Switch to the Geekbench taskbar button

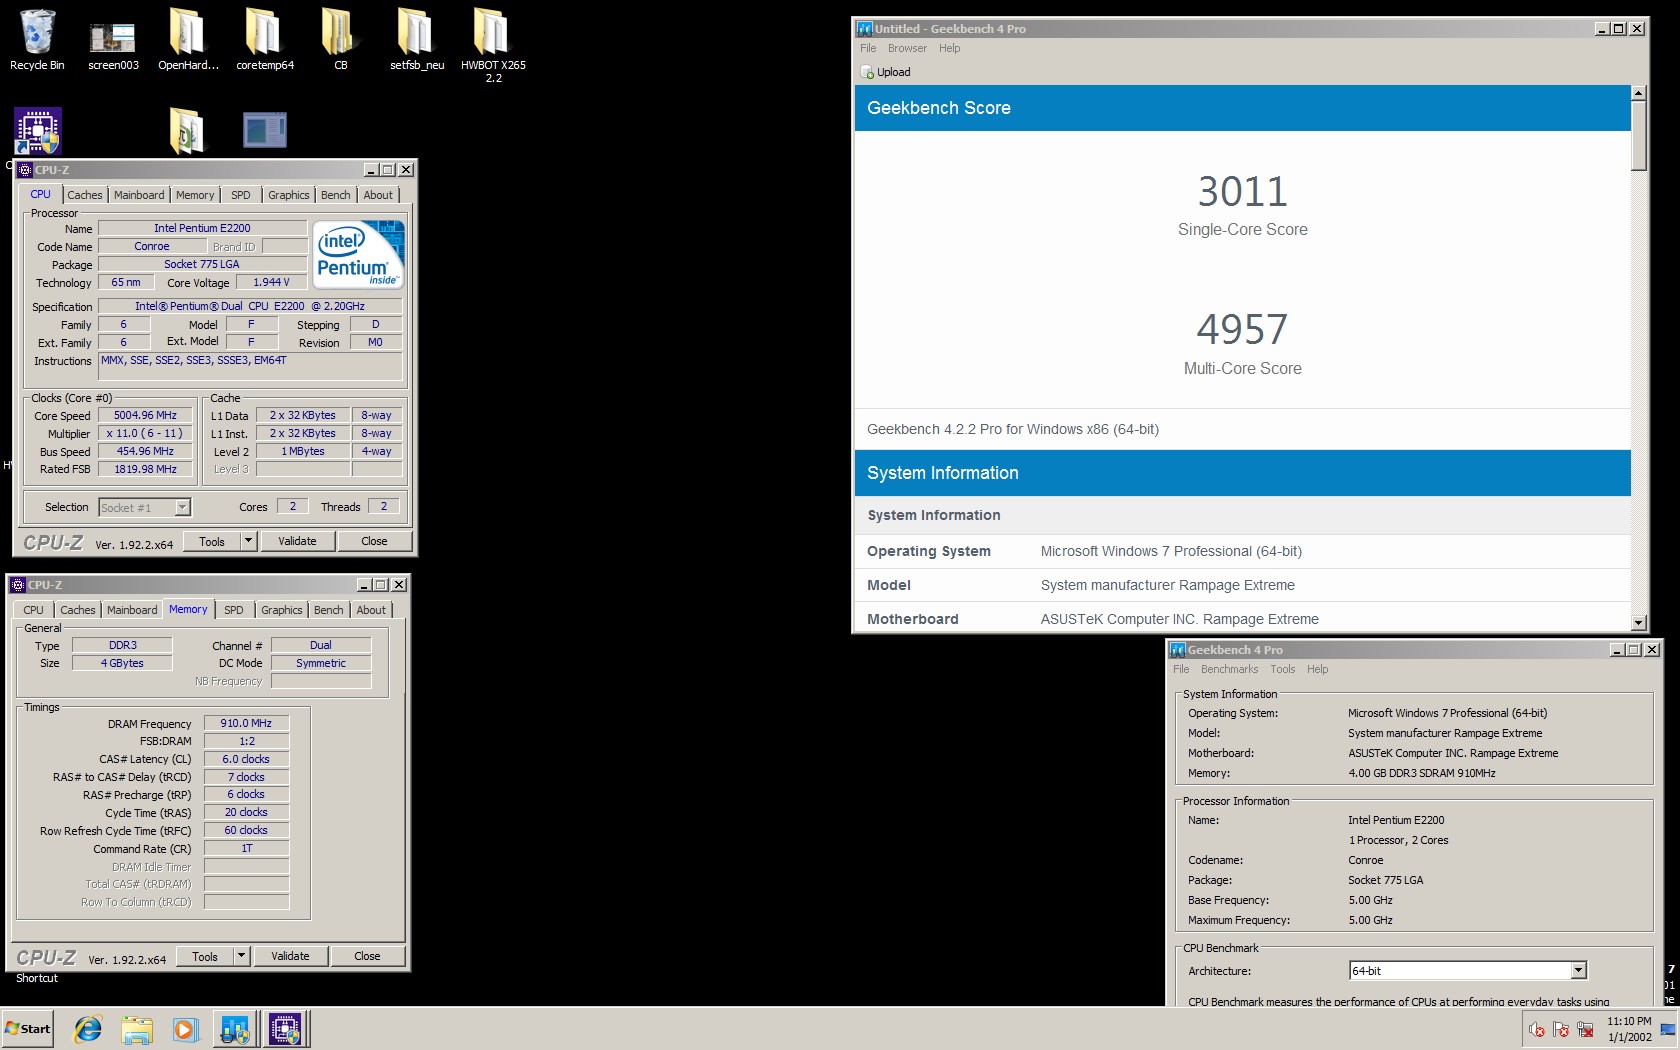[235, 1029]
